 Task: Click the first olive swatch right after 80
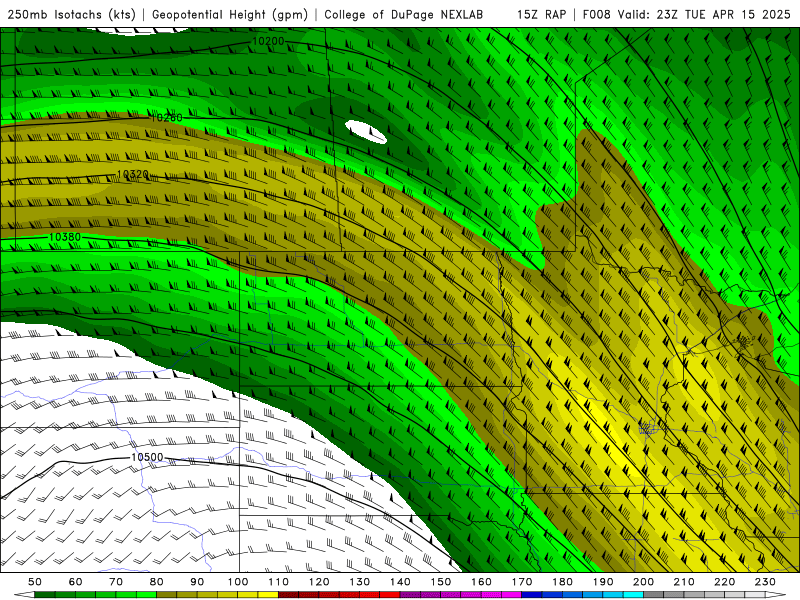tap(167, 595)
